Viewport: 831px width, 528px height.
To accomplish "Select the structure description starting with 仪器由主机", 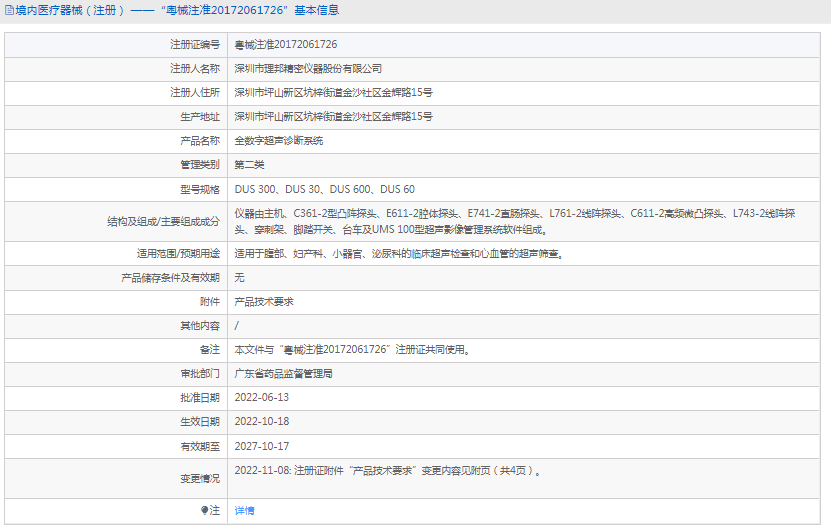I will 515,222.
